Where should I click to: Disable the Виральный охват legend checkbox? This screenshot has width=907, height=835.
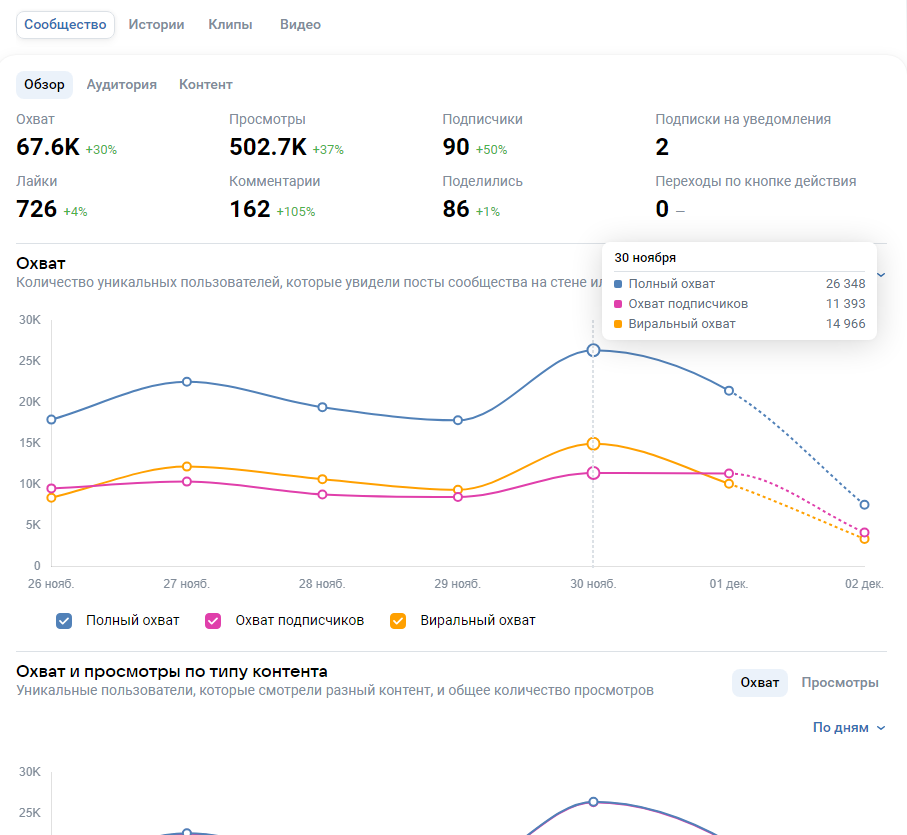point(398,621)
